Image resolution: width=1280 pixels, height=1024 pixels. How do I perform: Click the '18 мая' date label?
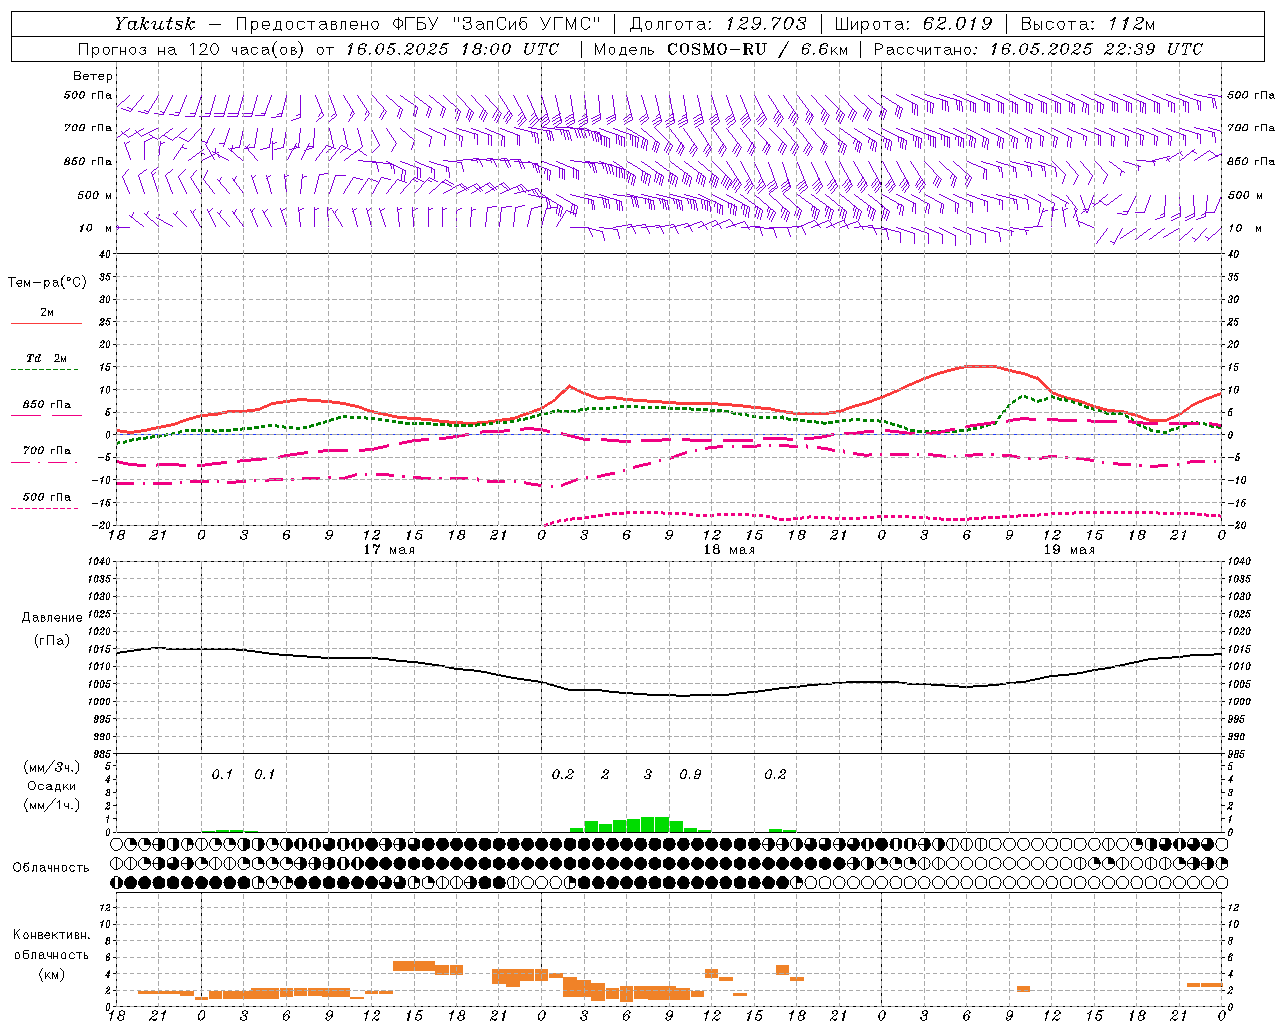[729, 550]
